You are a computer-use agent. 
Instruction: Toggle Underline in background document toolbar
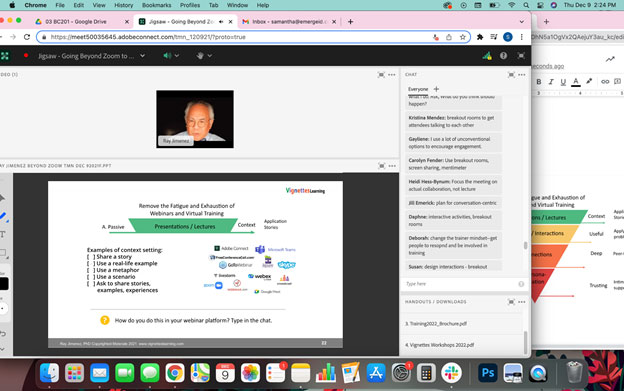point(563,82)
